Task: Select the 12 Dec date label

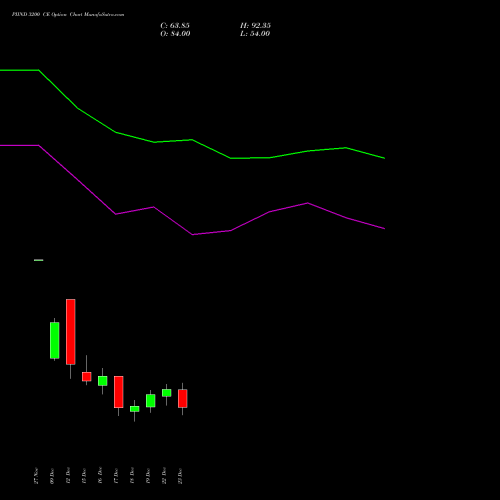Action: (x=68, y=476)
